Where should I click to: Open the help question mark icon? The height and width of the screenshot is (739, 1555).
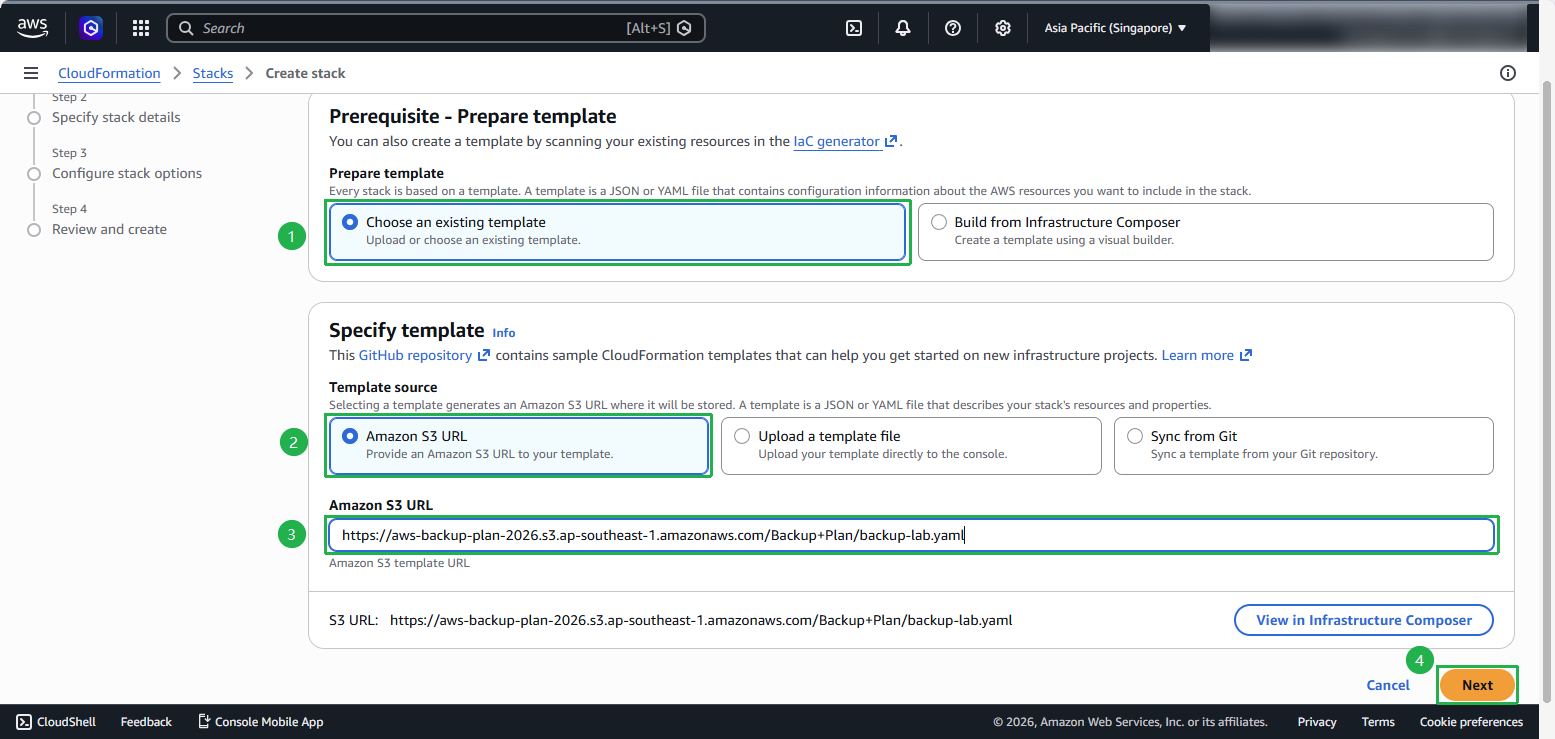tap(953, 28)
